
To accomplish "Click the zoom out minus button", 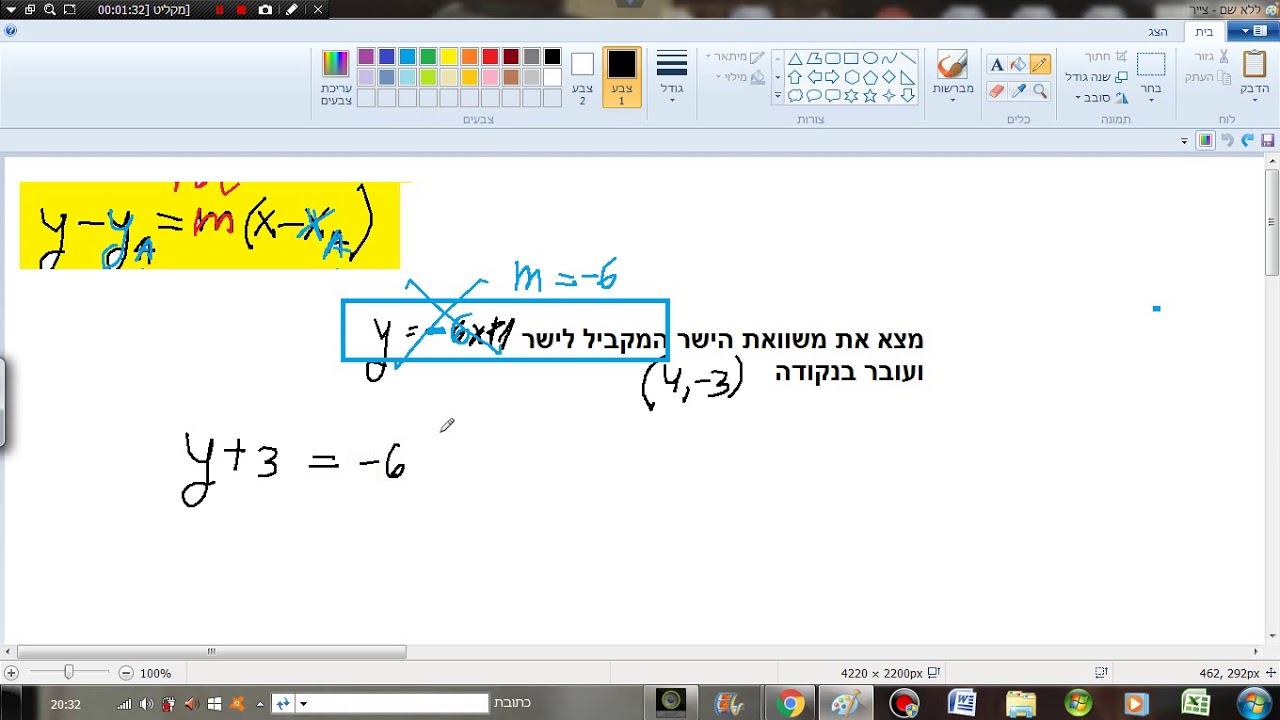I will click(x=126, y=673).
